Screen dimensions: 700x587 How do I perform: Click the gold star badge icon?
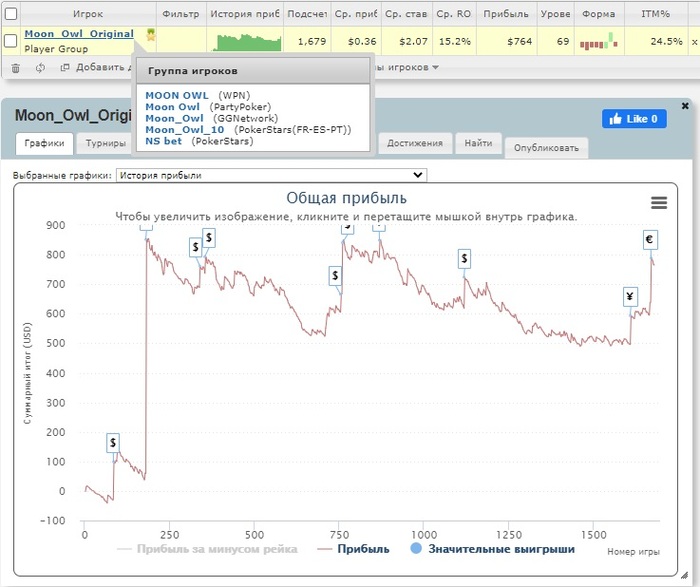coord(151,34)
